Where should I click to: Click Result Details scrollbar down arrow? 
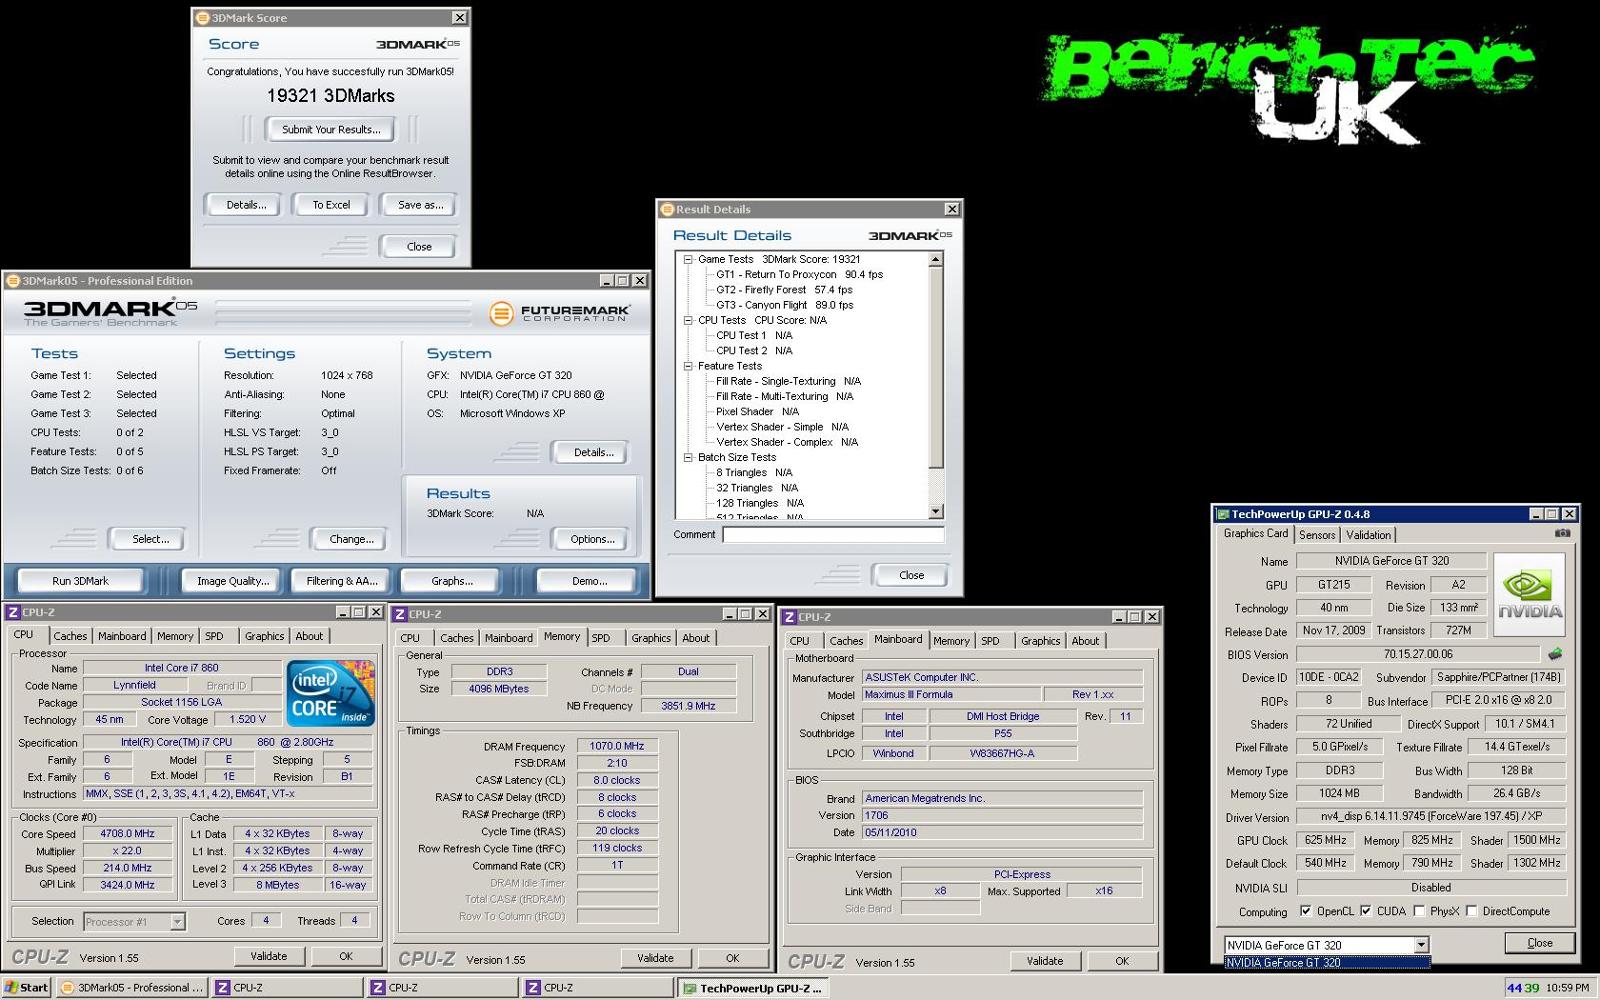click(x=936, y=512)
